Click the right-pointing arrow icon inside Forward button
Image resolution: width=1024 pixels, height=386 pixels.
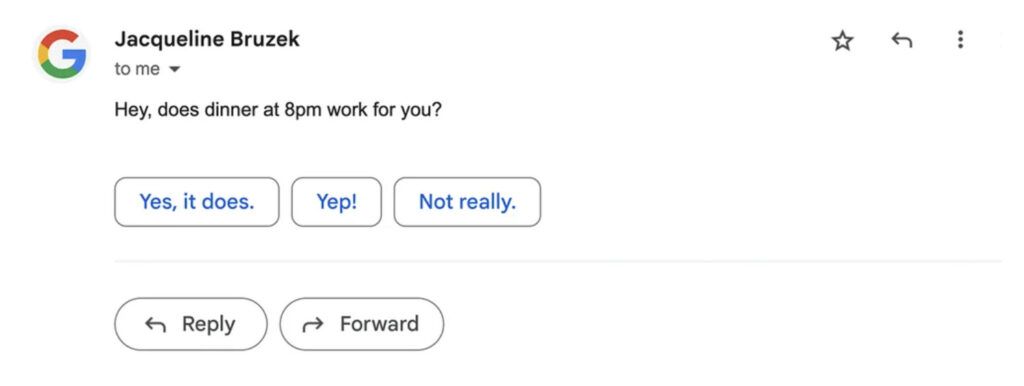(313, 325)
